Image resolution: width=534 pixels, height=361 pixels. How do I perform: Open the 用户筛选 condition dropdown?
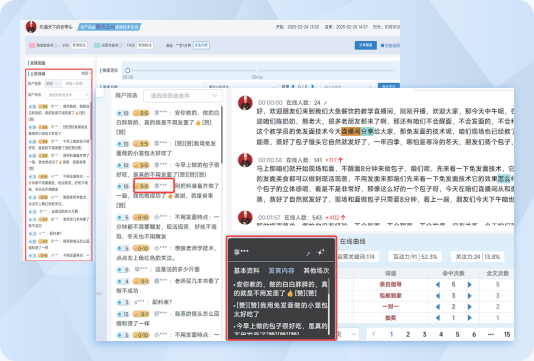[x=183, y=96]
